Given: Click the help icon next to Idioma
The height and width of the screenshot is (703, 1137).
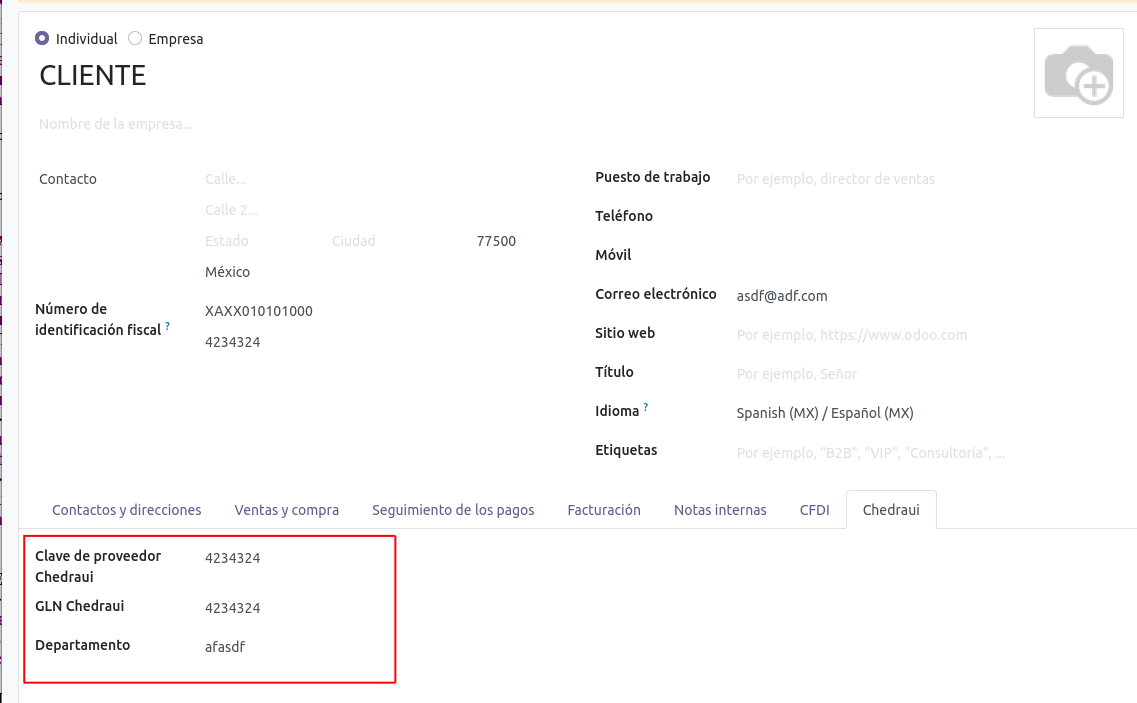Looking at the screenshot, I should pos(646,408).
